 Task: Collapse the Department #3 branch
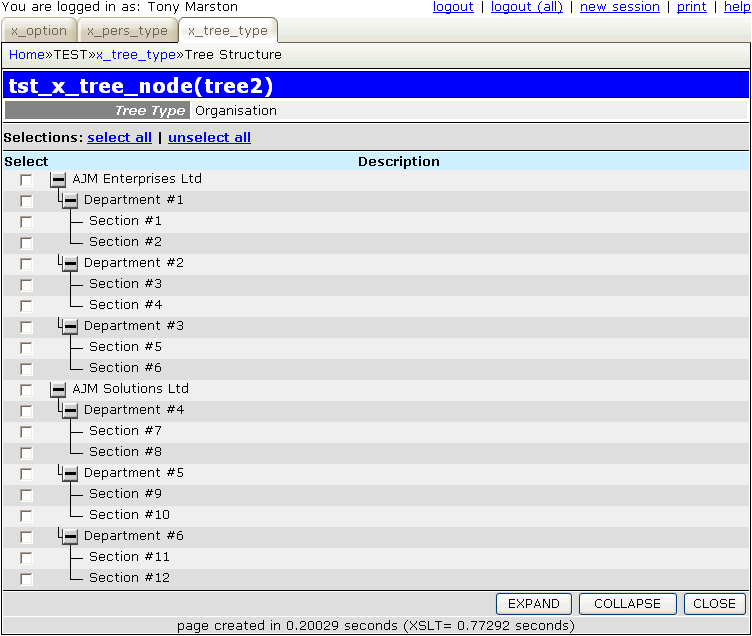click(70, 327)
